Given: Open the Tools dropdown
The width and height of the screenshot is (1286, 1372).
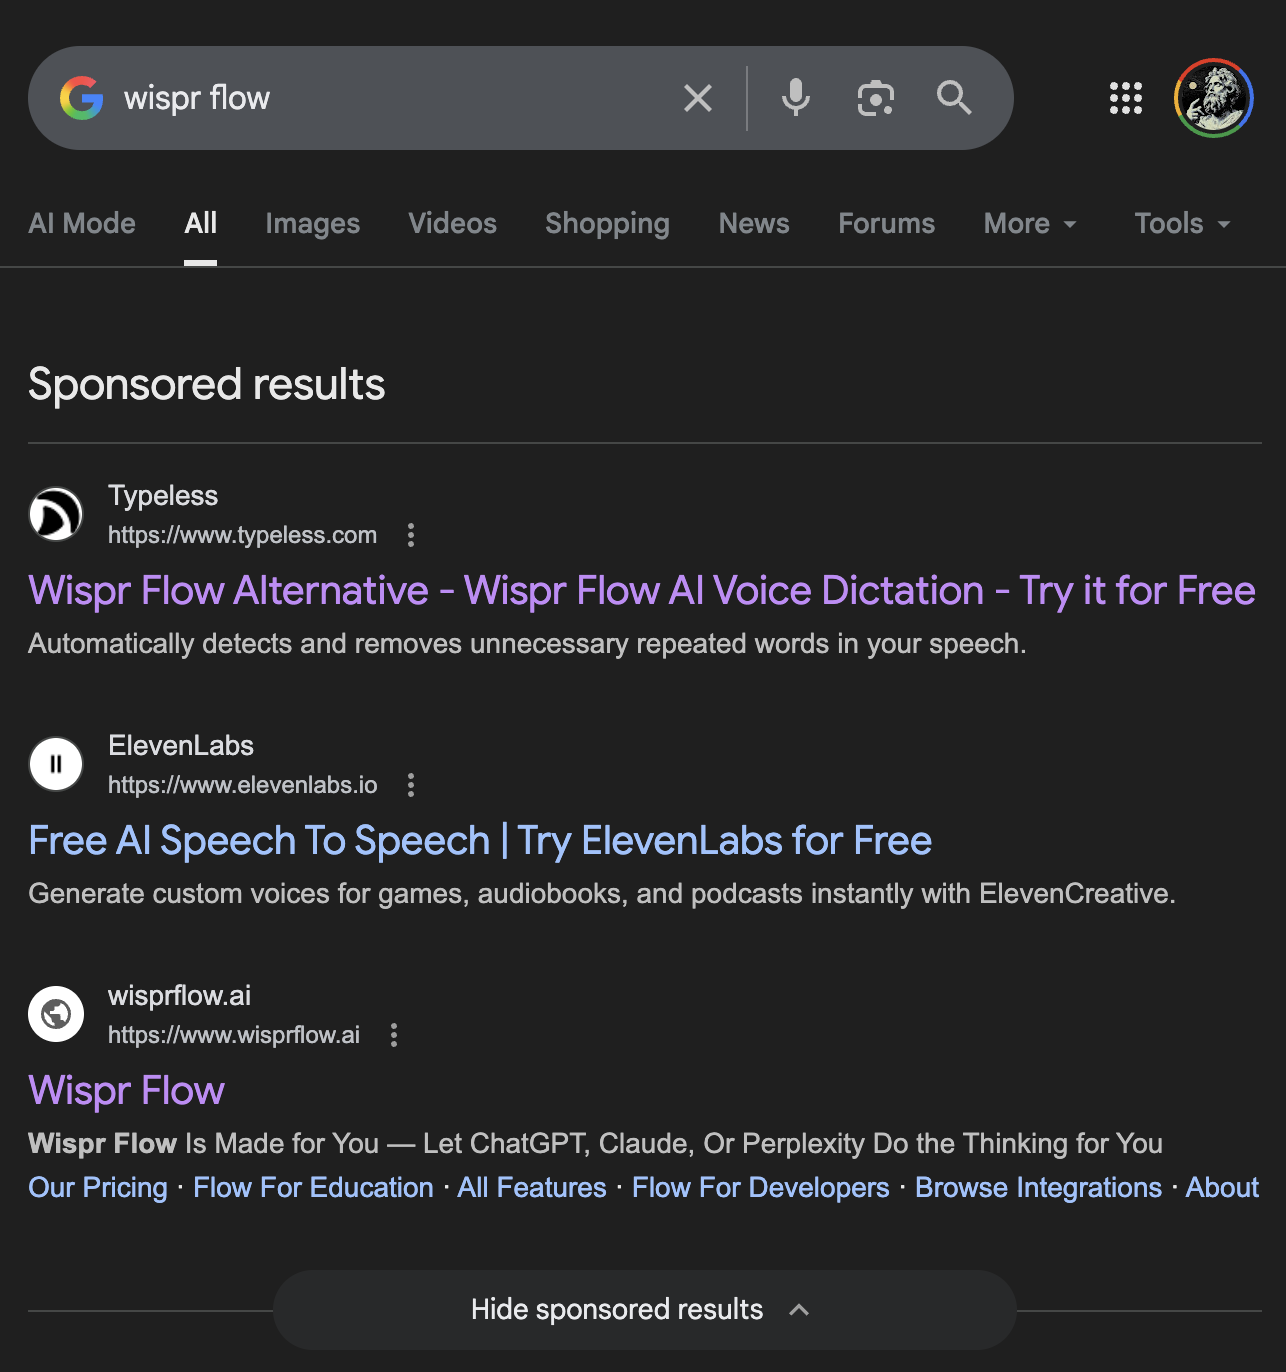Looking at the screenshot, I should coord(1182,223).
